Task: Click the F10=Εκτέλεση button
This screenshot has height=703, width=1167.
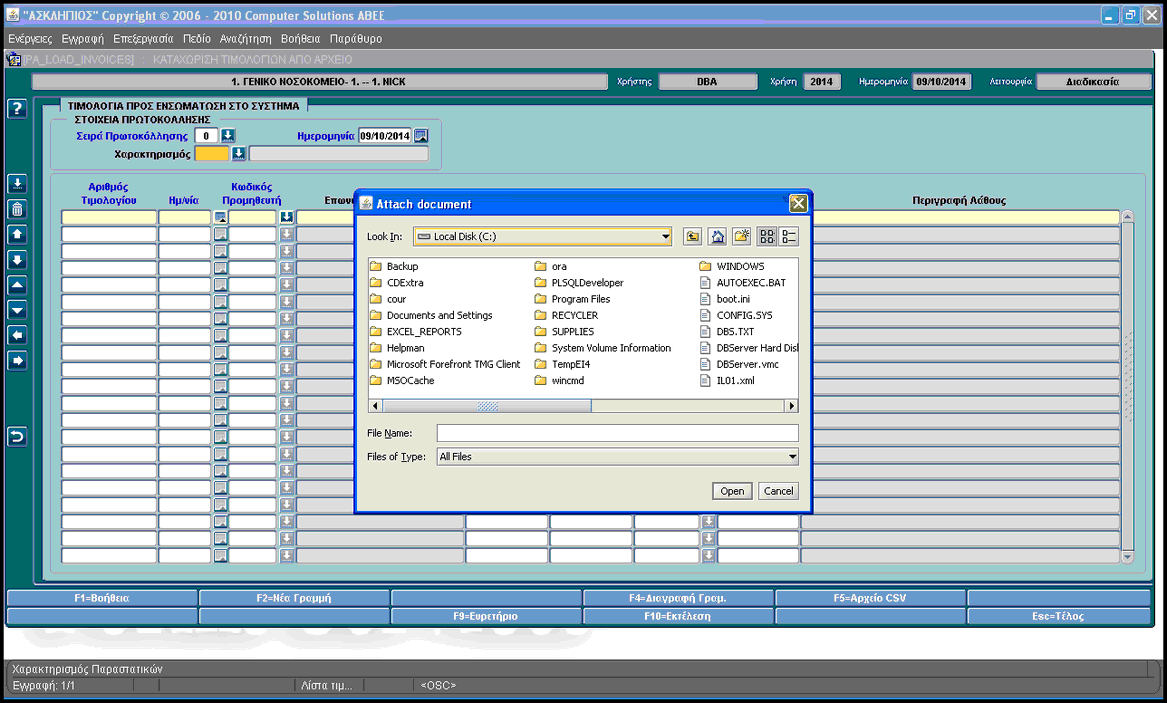Action: pyautogui.click(x=678, y=616)
